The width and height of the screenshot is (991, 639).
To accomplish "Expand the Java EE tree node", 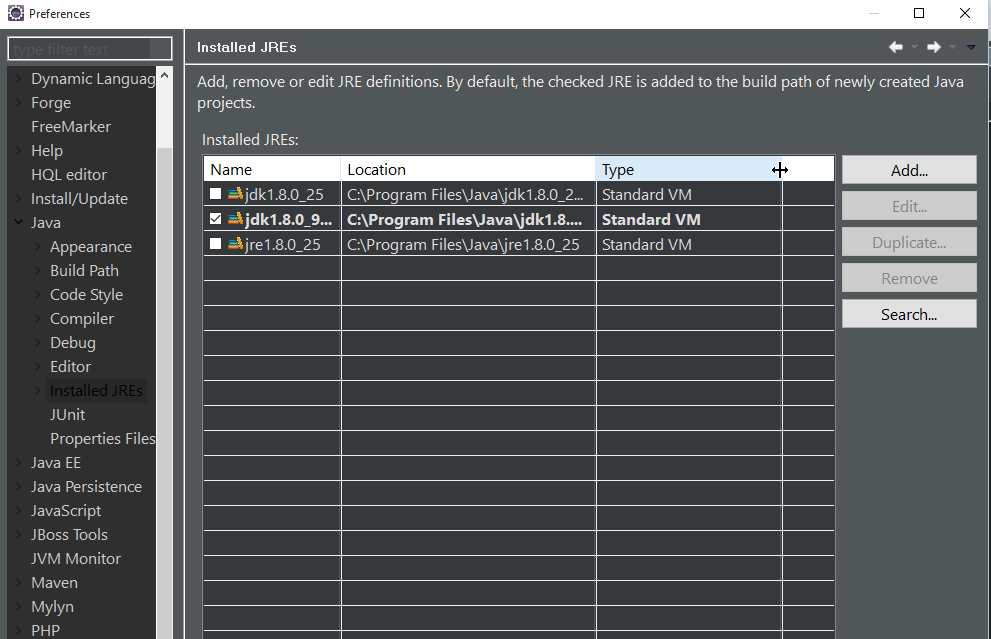I will pos(18,463).
